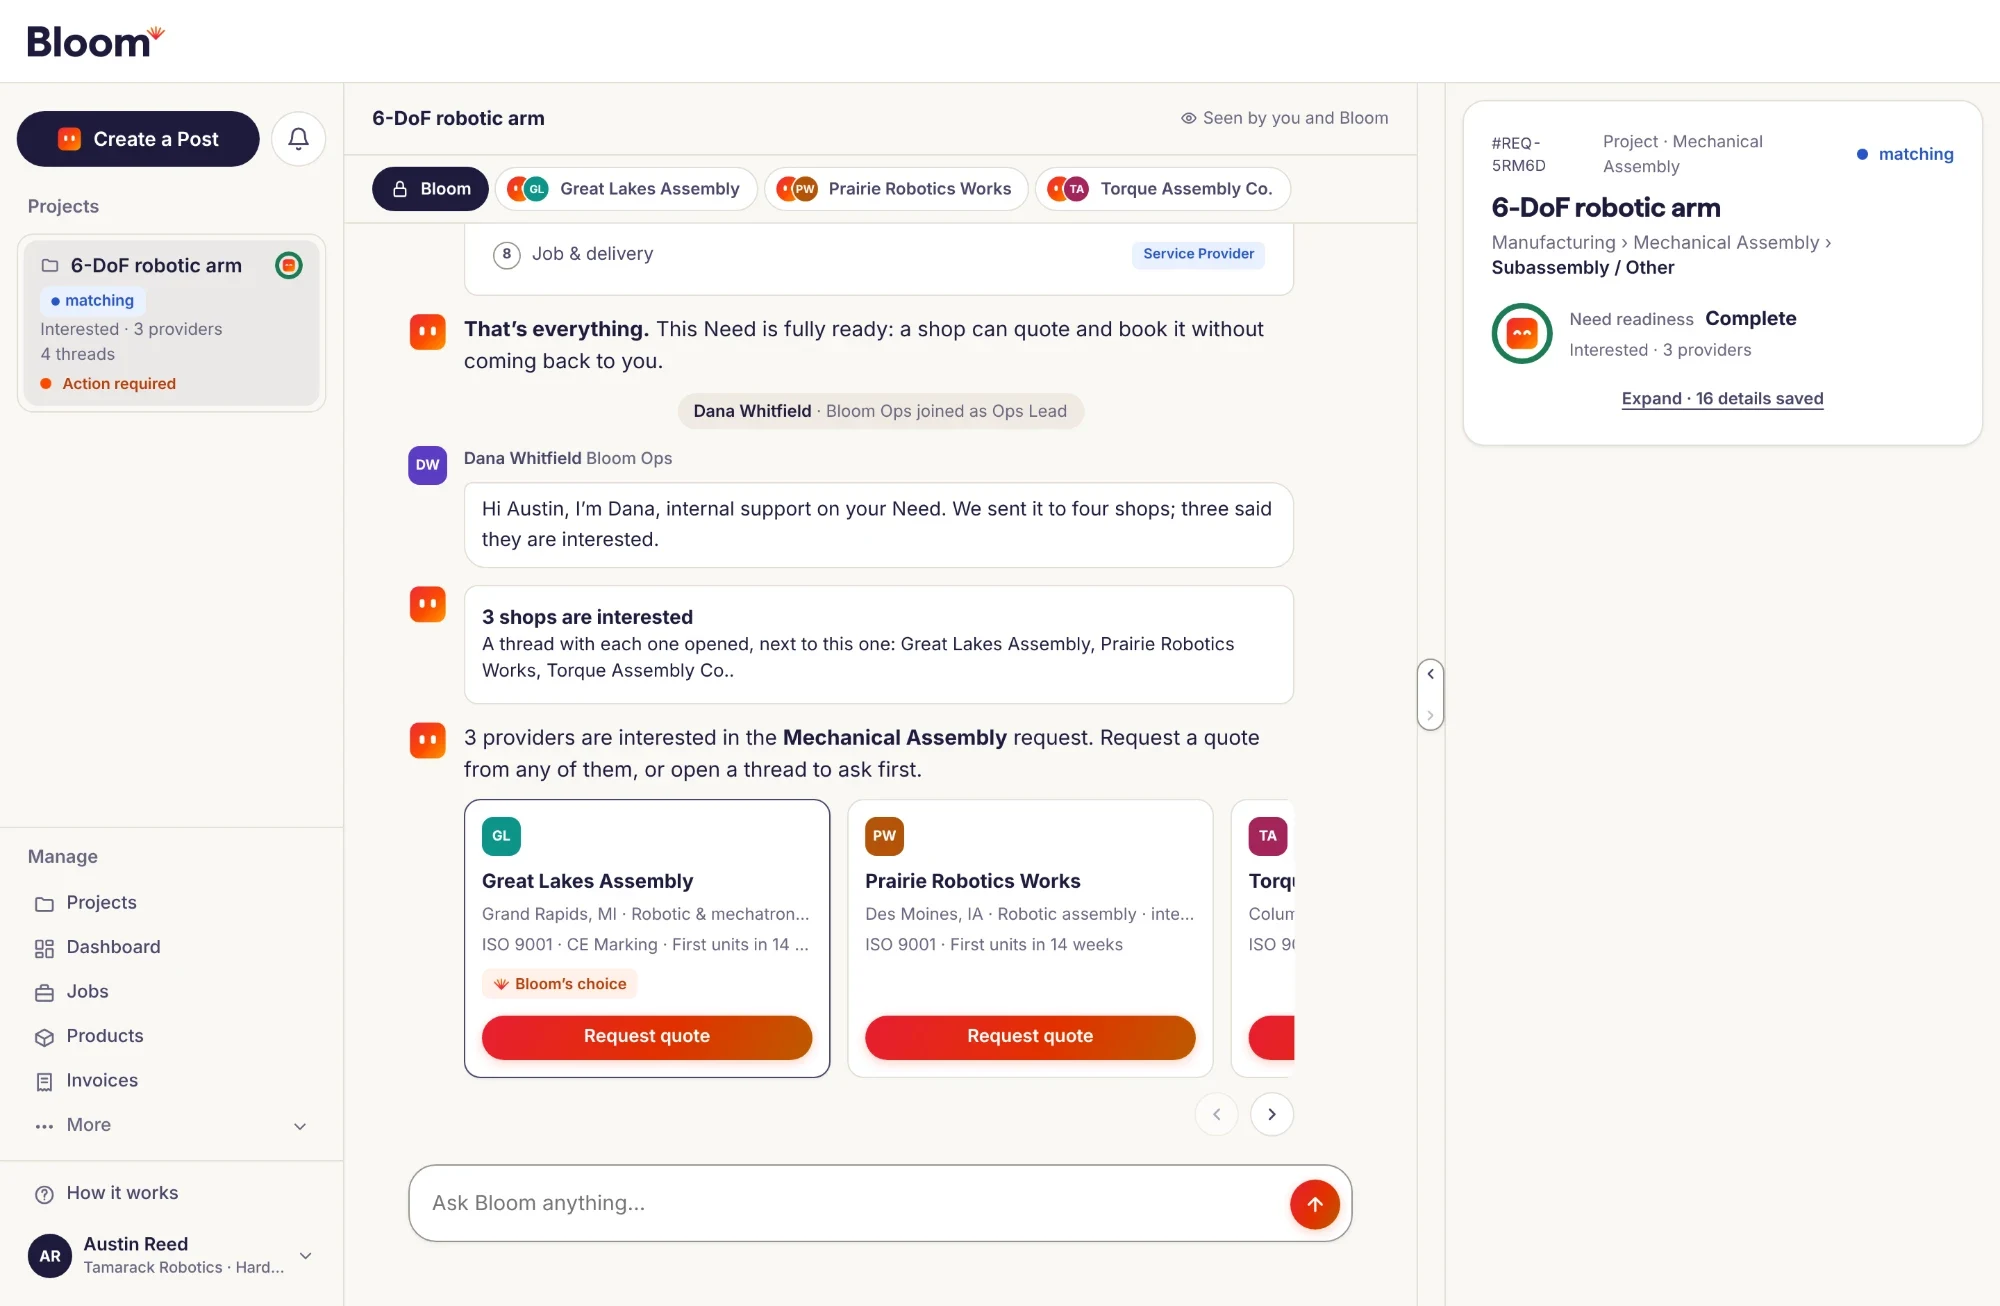Expand the More menu

click(172, 1125)
